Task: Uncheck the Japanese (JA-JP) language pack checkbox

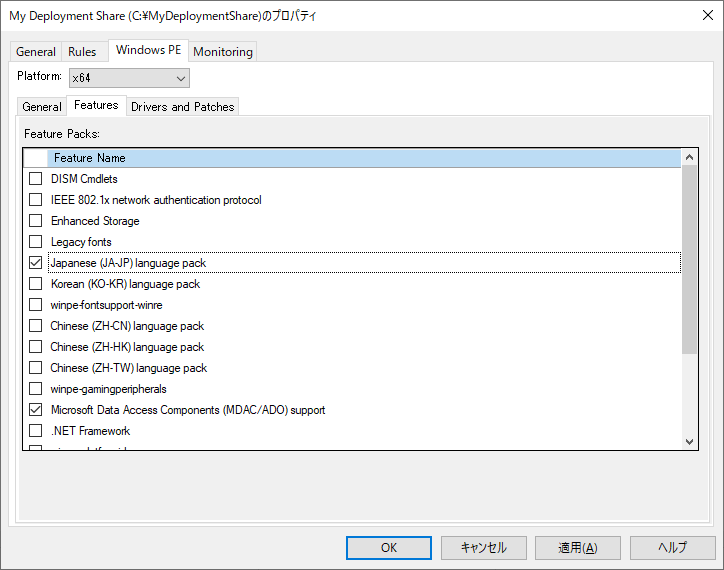Action: pyautogui.click(x=36, y=263)
